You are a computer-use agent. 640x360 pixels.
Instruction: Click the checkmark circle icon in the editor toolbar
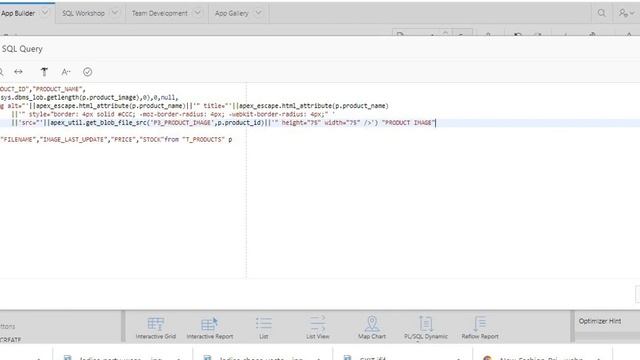point(87,72)
